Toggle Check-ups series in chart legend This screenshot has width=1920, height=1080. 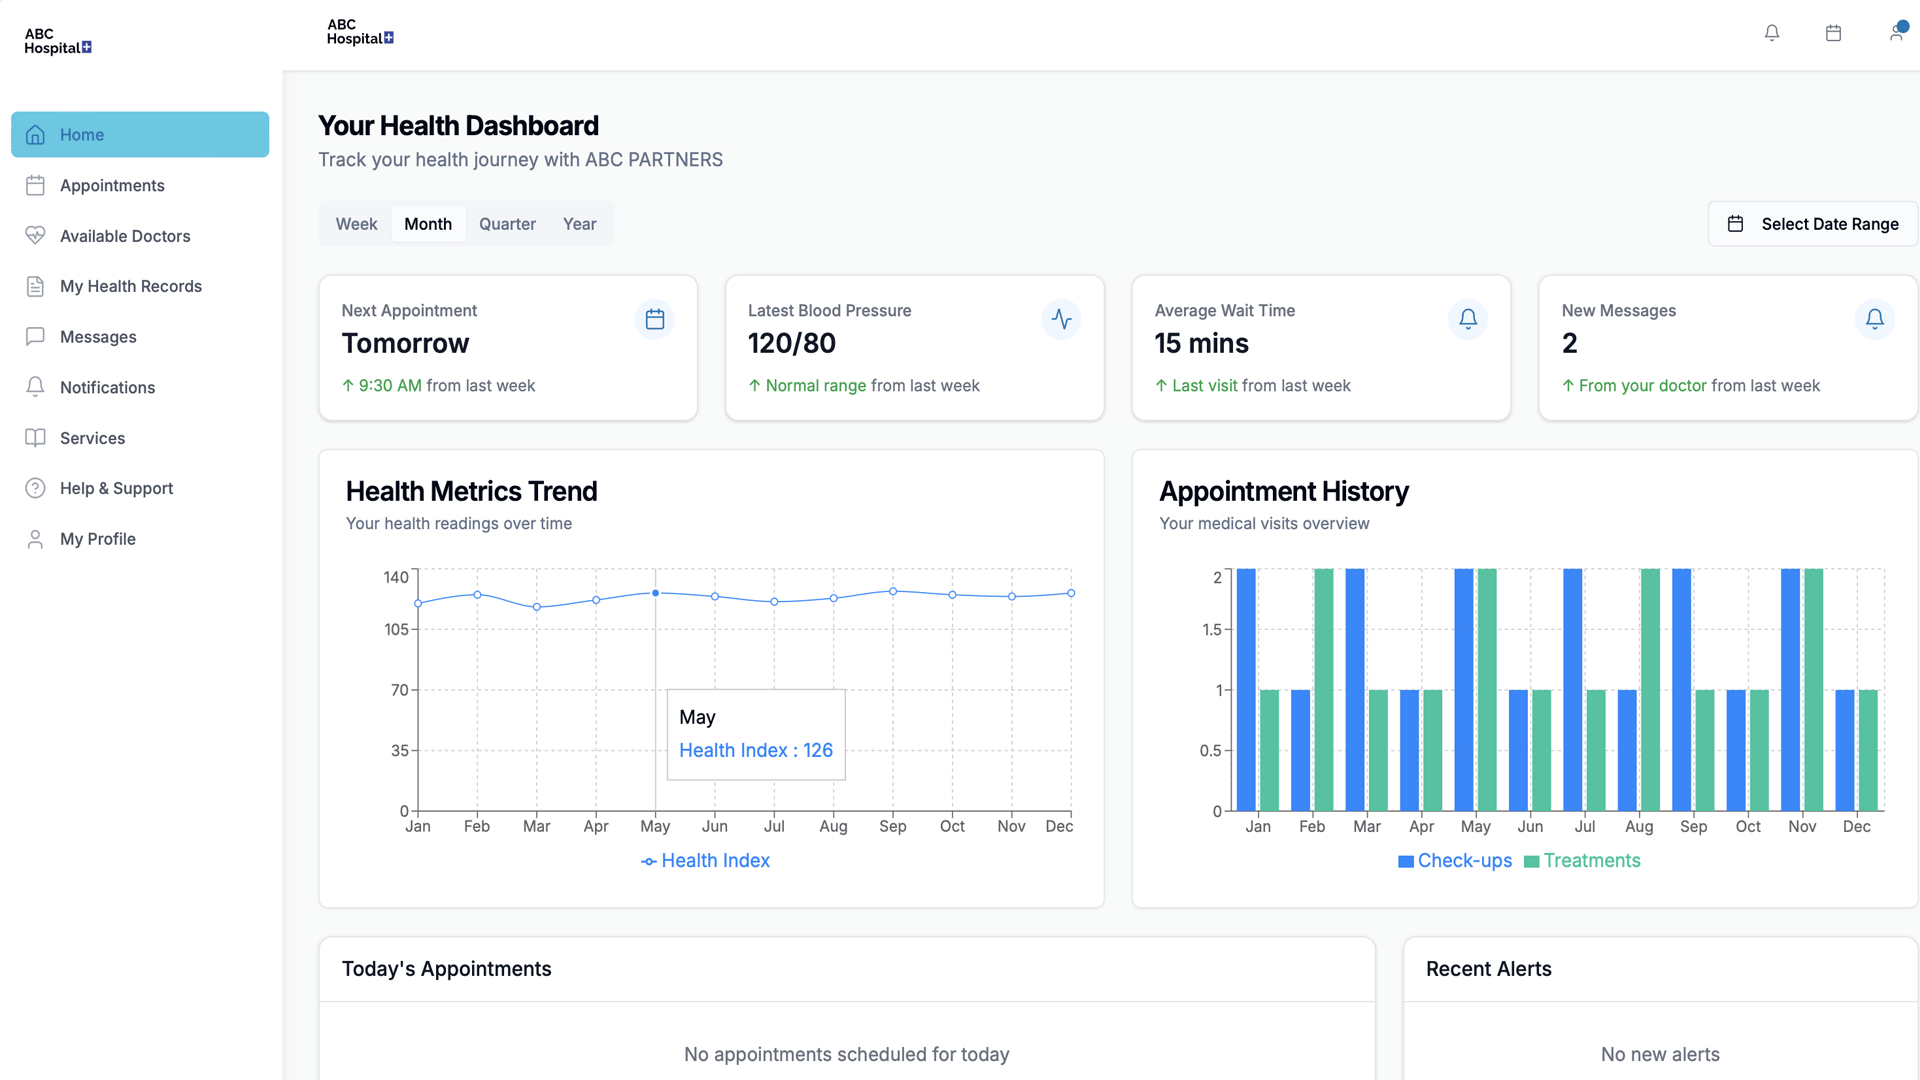1454,861
